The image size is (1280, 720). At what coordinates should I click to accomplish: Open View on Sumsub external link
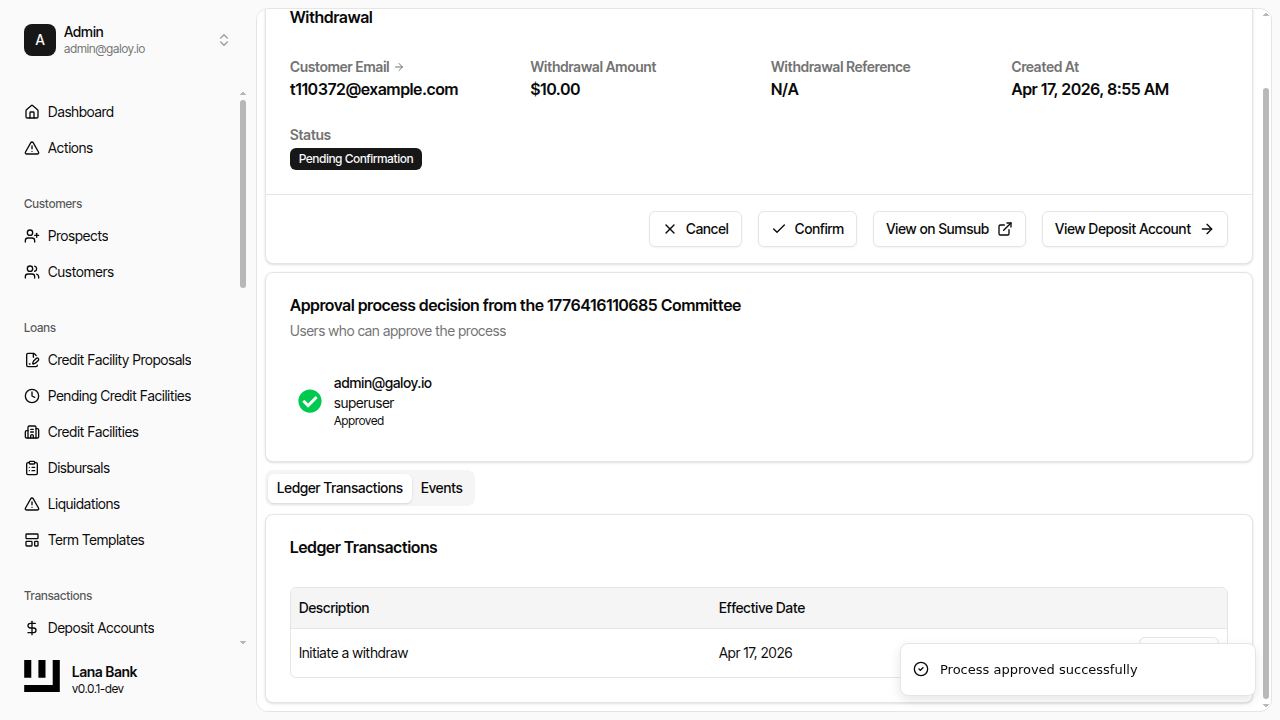[x=948, y=229]
